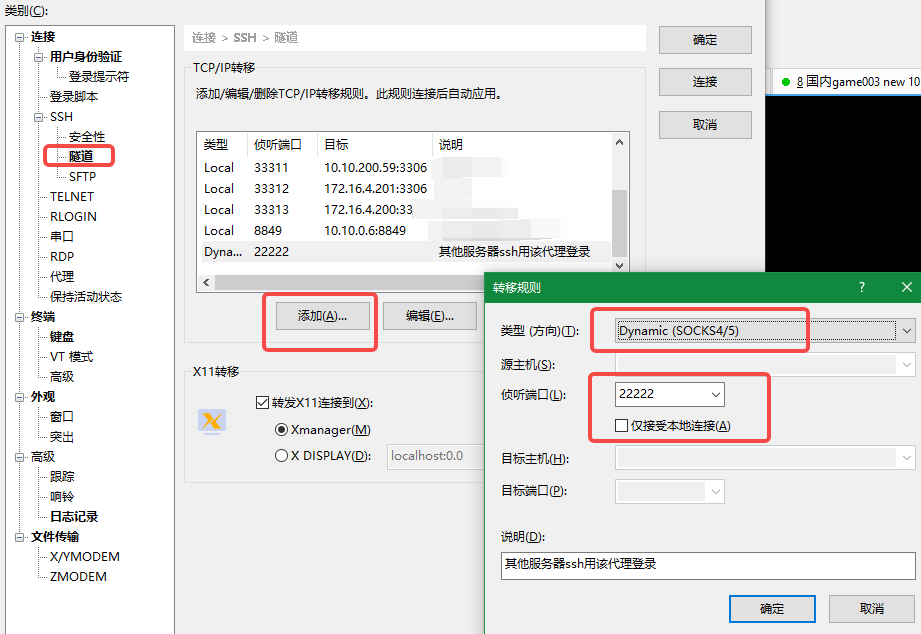Image resolution: width=921 pixels, height=634 pixels.
Task: Select the Xmanager radio button
Action: (x=282, y=430)
